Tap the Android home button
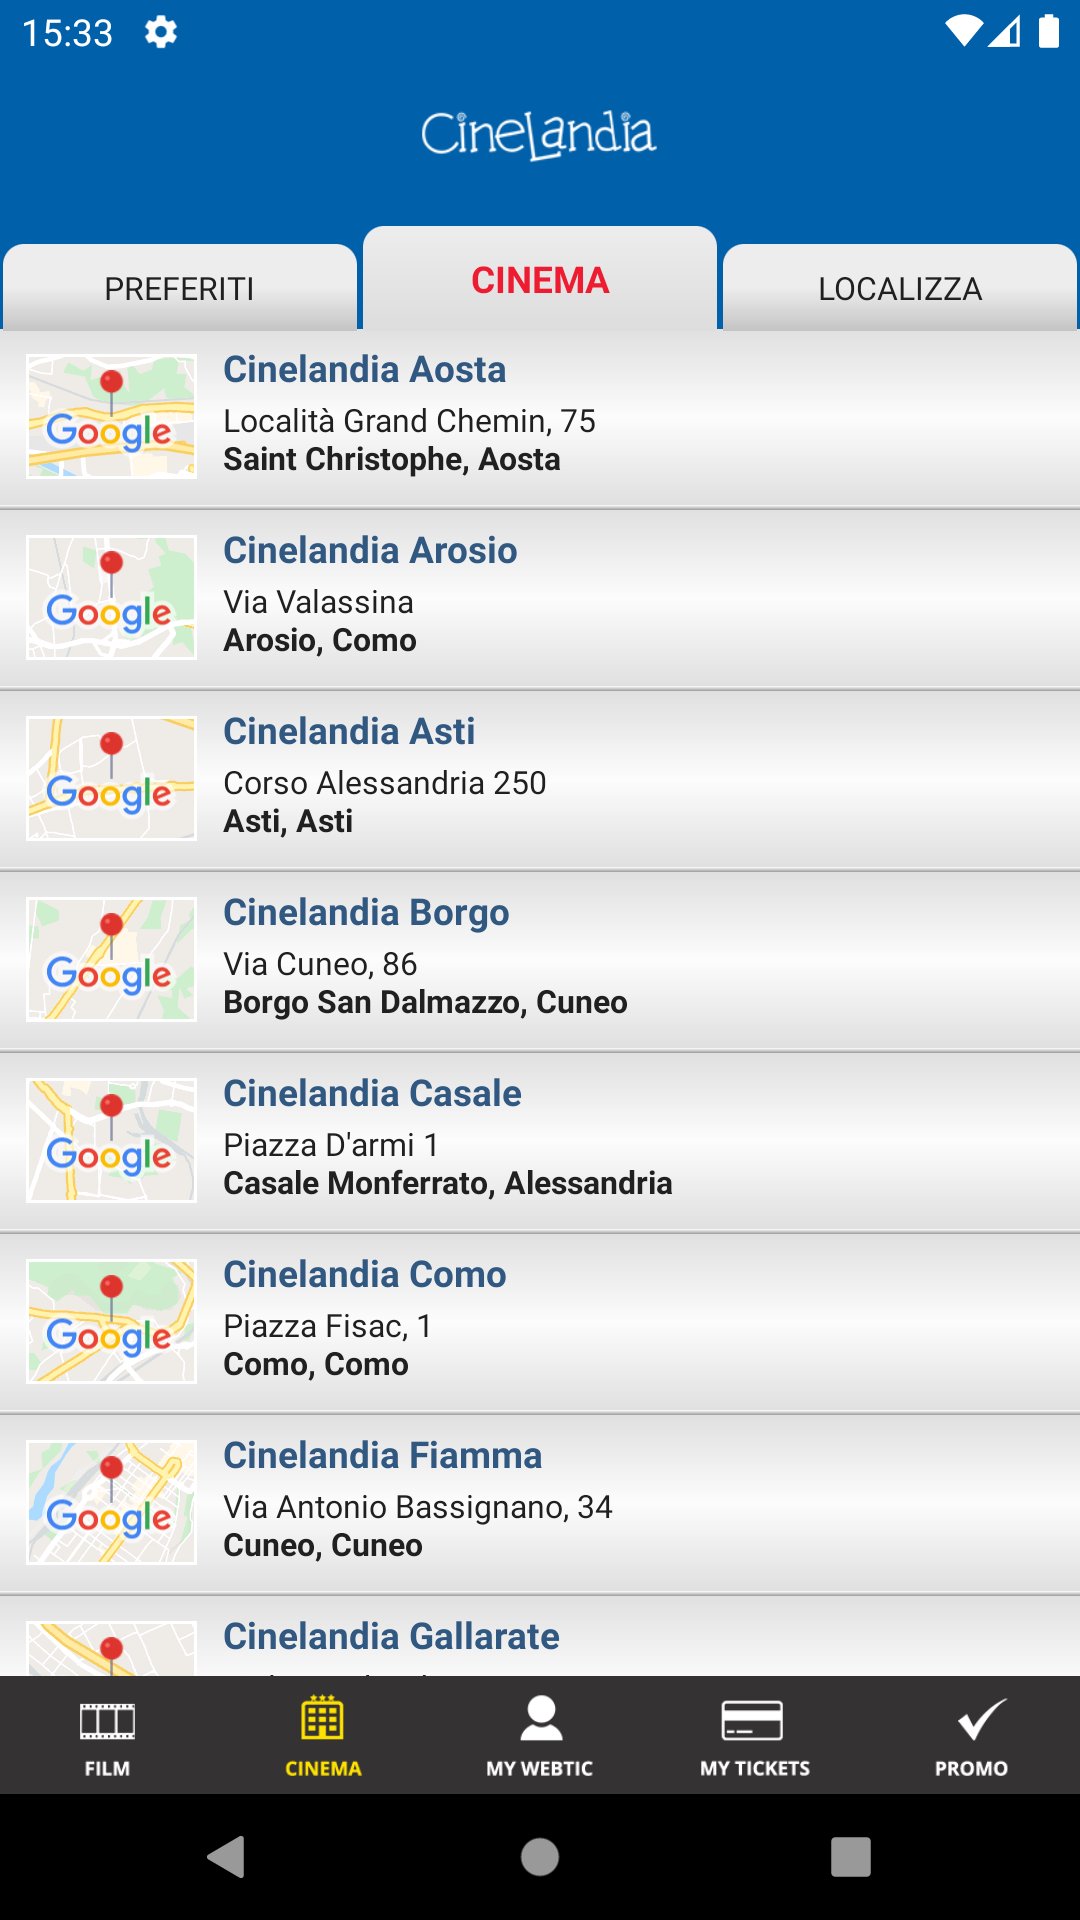This screenshot has height=1920, width=1080. click(540, 1857)
